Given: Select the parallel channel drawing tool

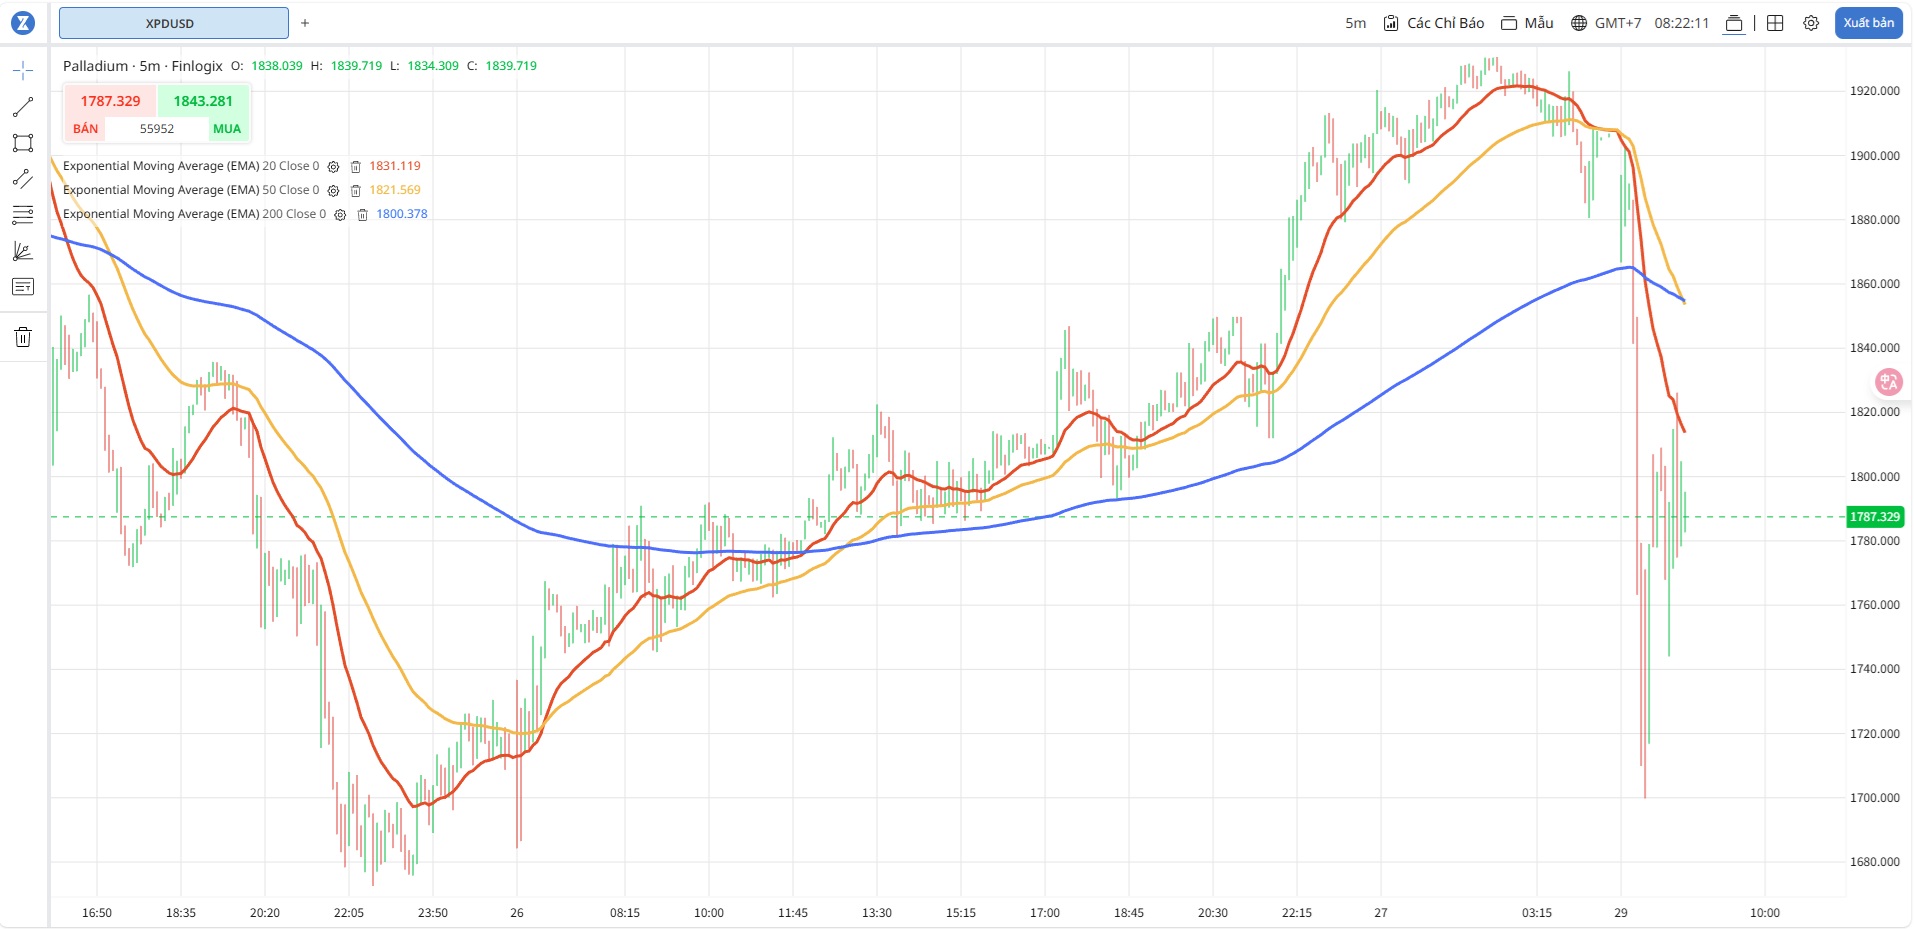Looking at the screenshot, I should [23, 179].
